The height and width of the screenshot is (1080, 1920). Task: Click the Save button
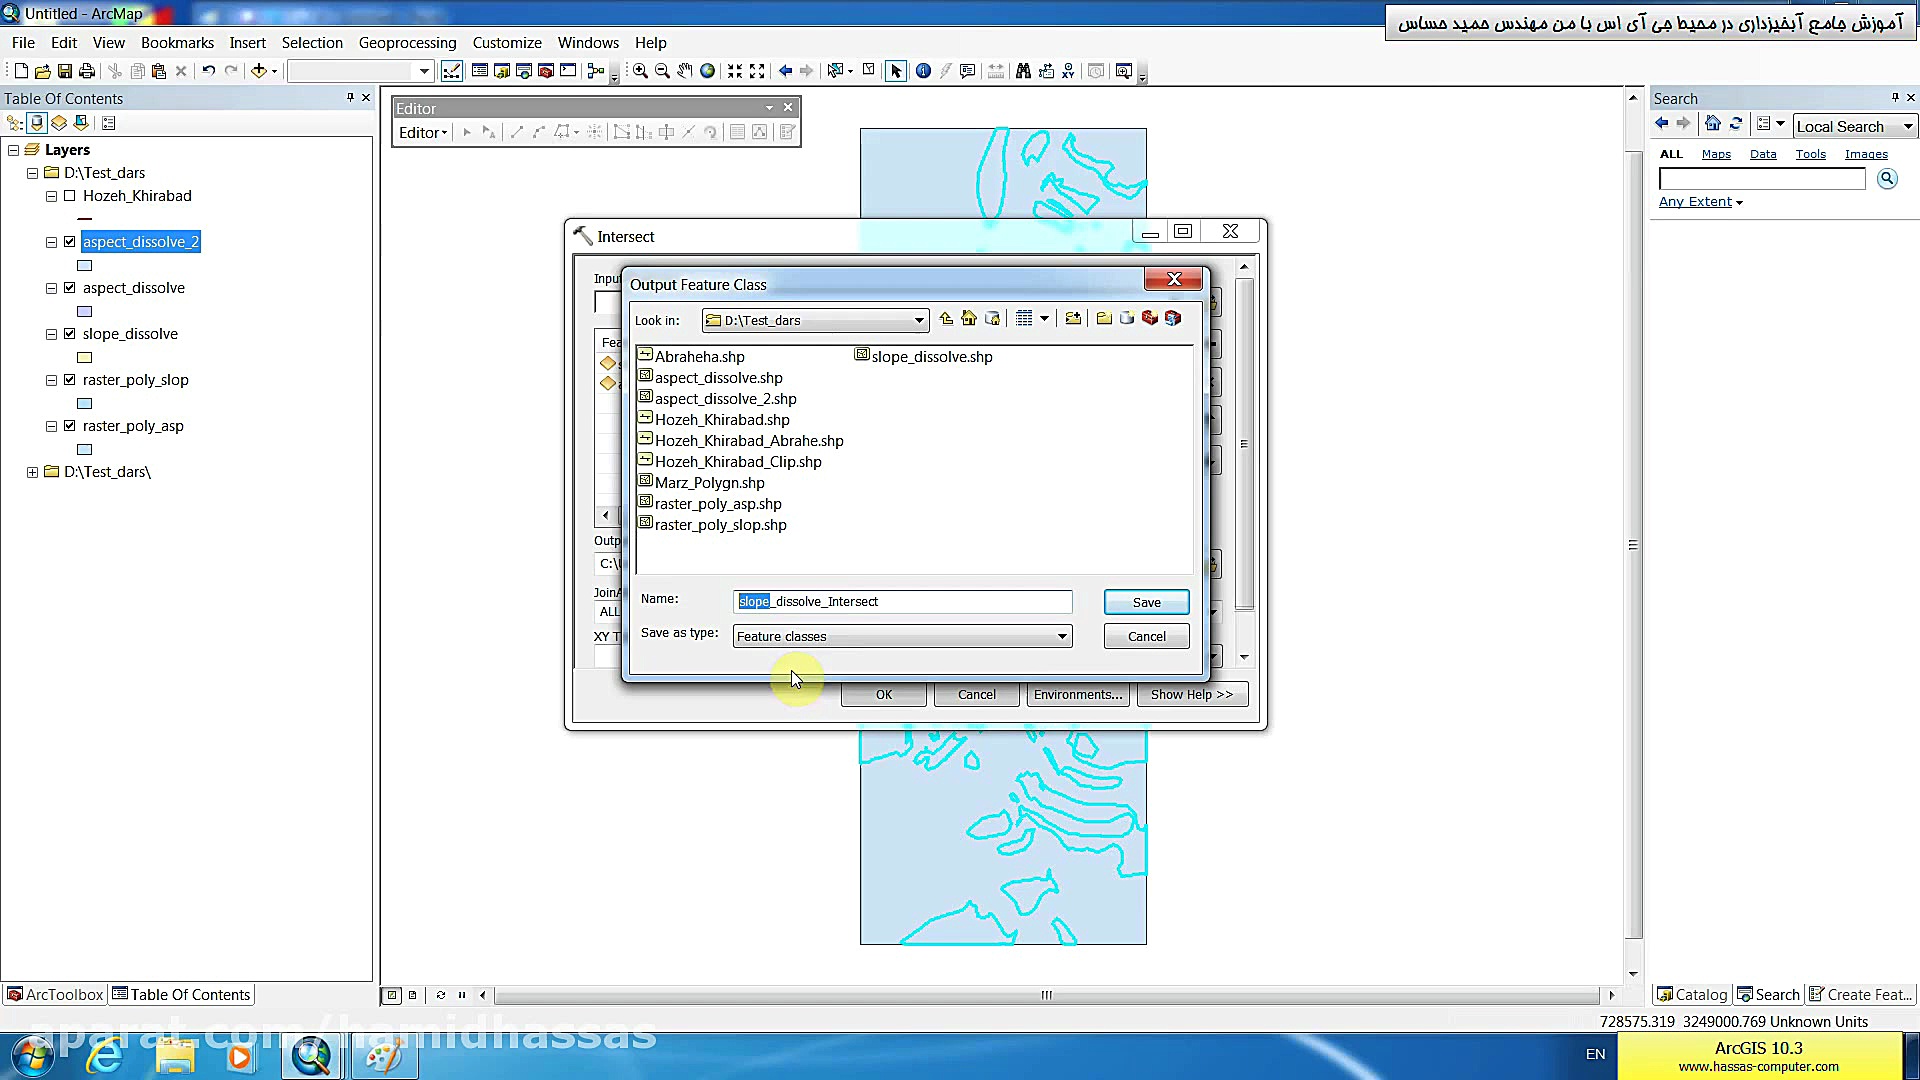point(1146,602)
